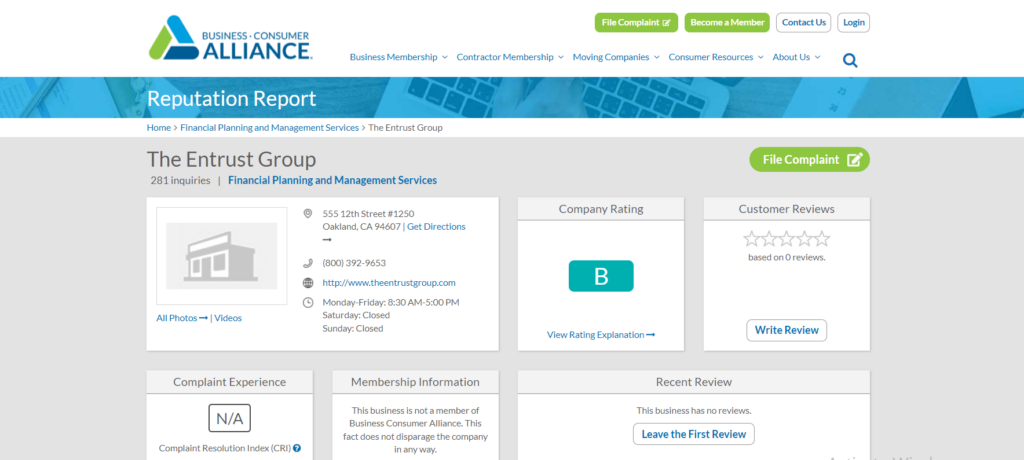This screenshot has height=460, width=1024.
Task: Click the location pin icon beside address
Action: click(x=308, y=214)
